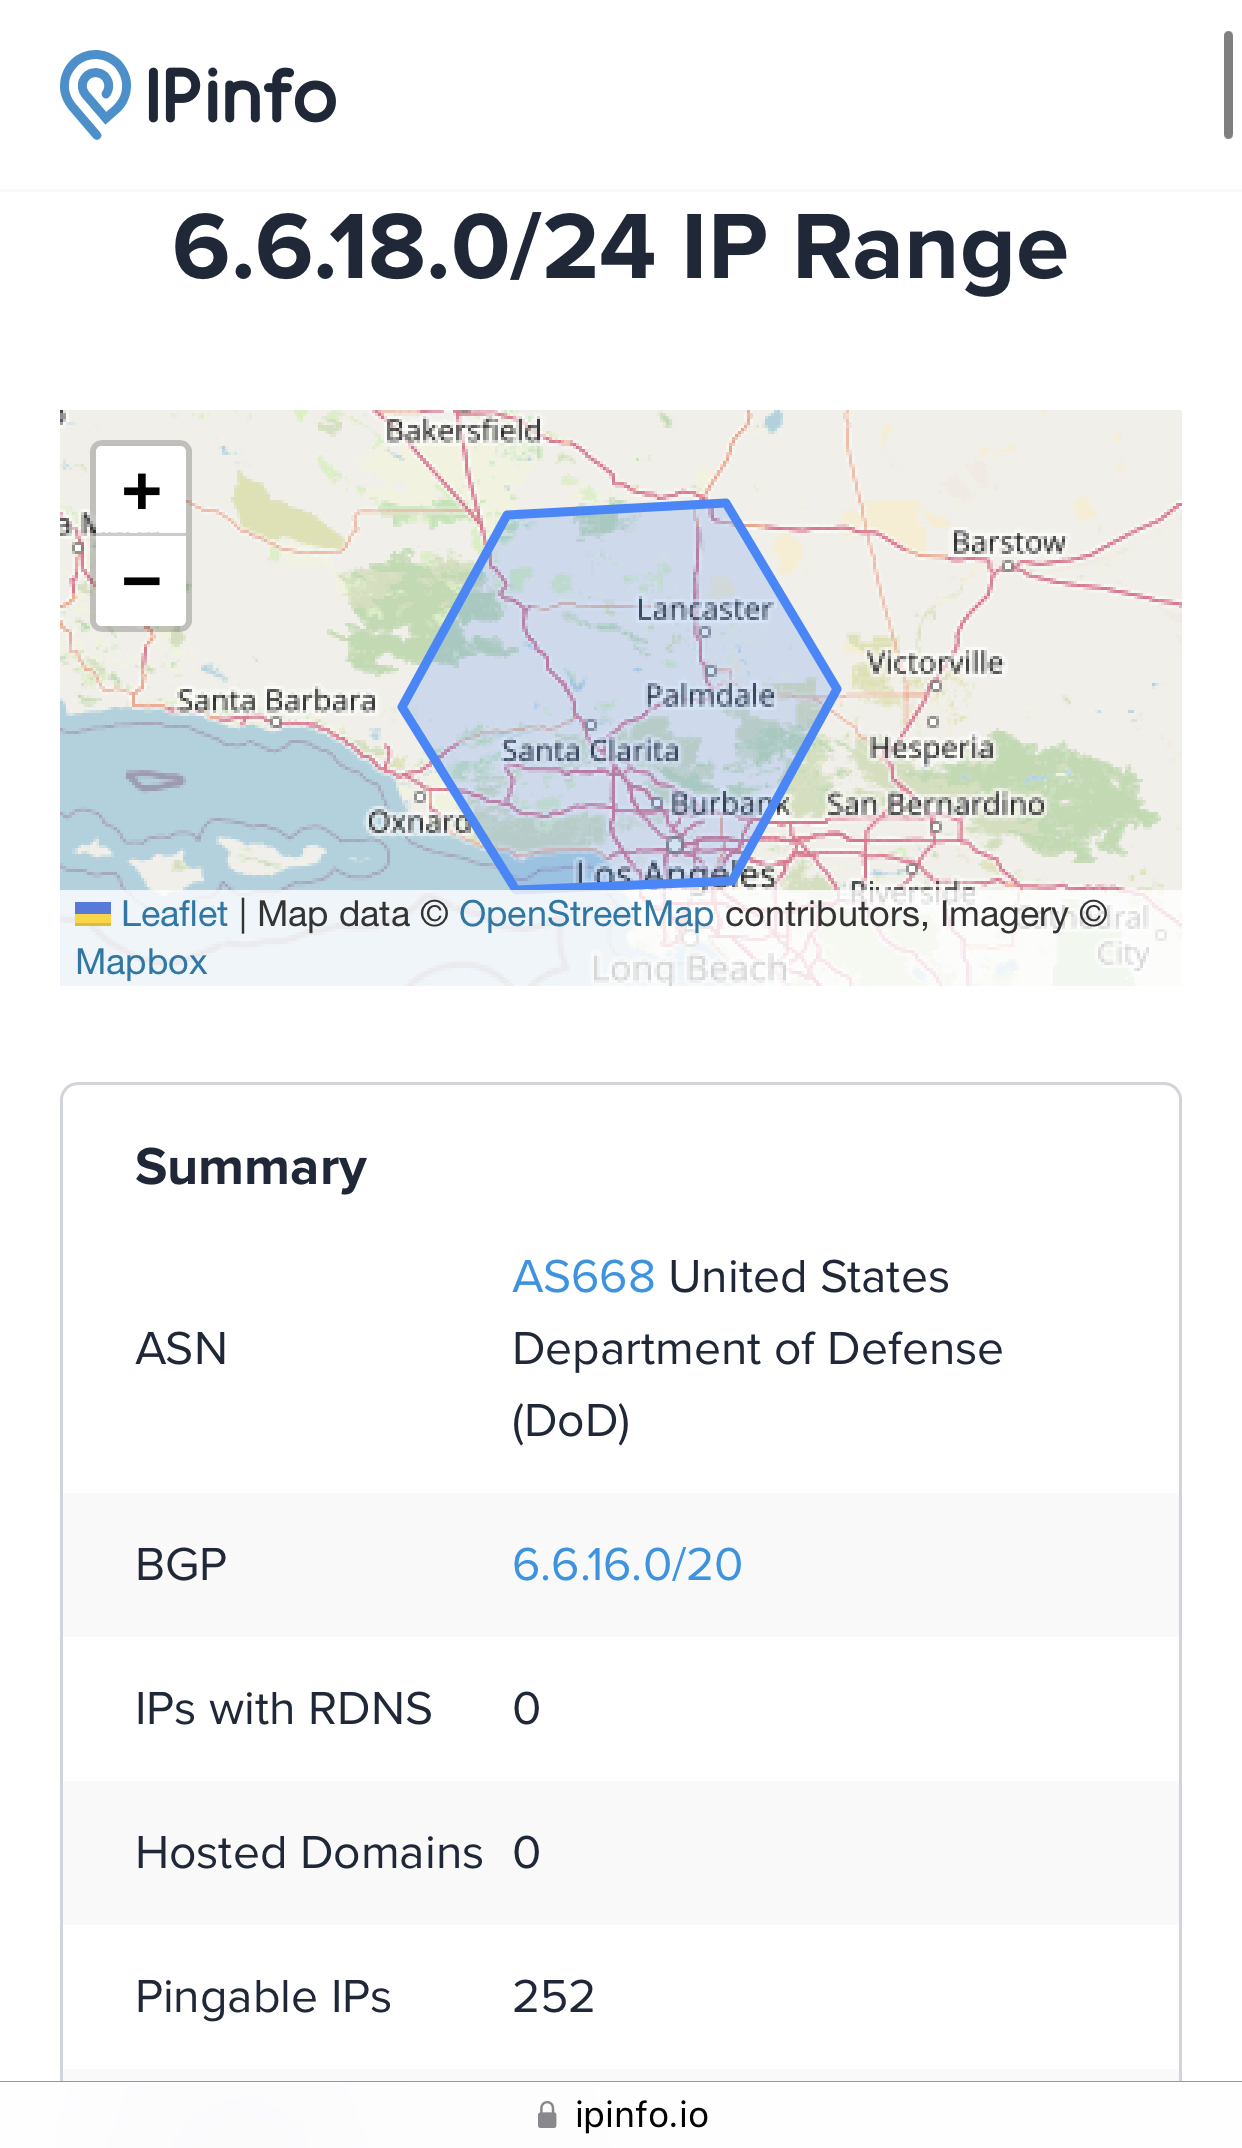The width and height of the screenshot is (1242, 2148).
Task: Click the Santa Barbara label on the map
Action: click(x=277, y=700)
